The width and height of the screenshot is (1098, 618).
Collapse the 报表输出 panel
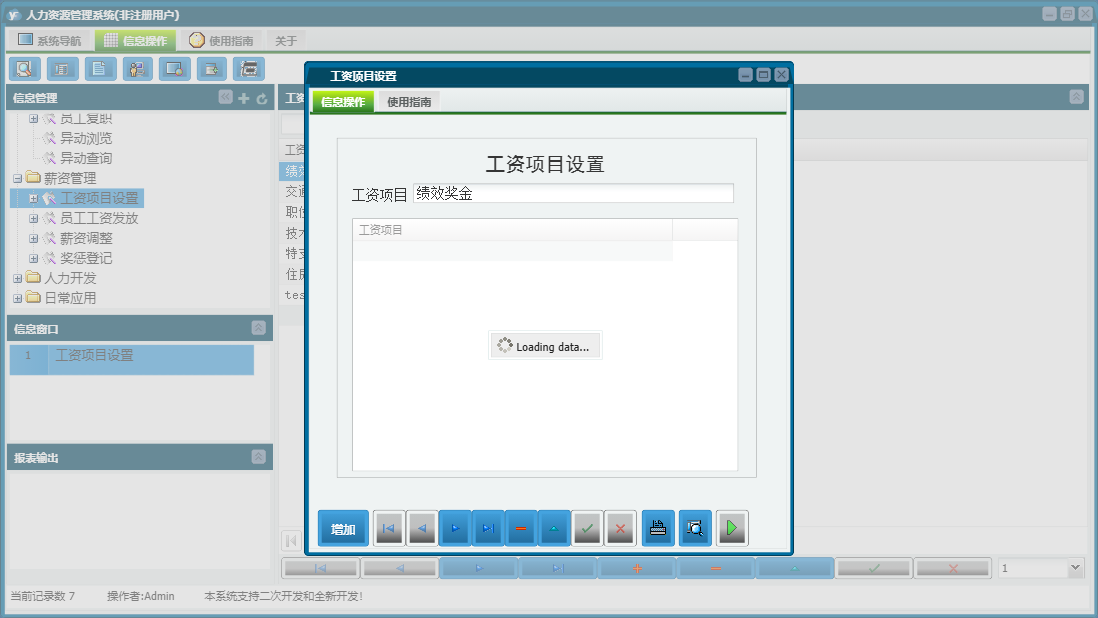(x=258, y=457)
